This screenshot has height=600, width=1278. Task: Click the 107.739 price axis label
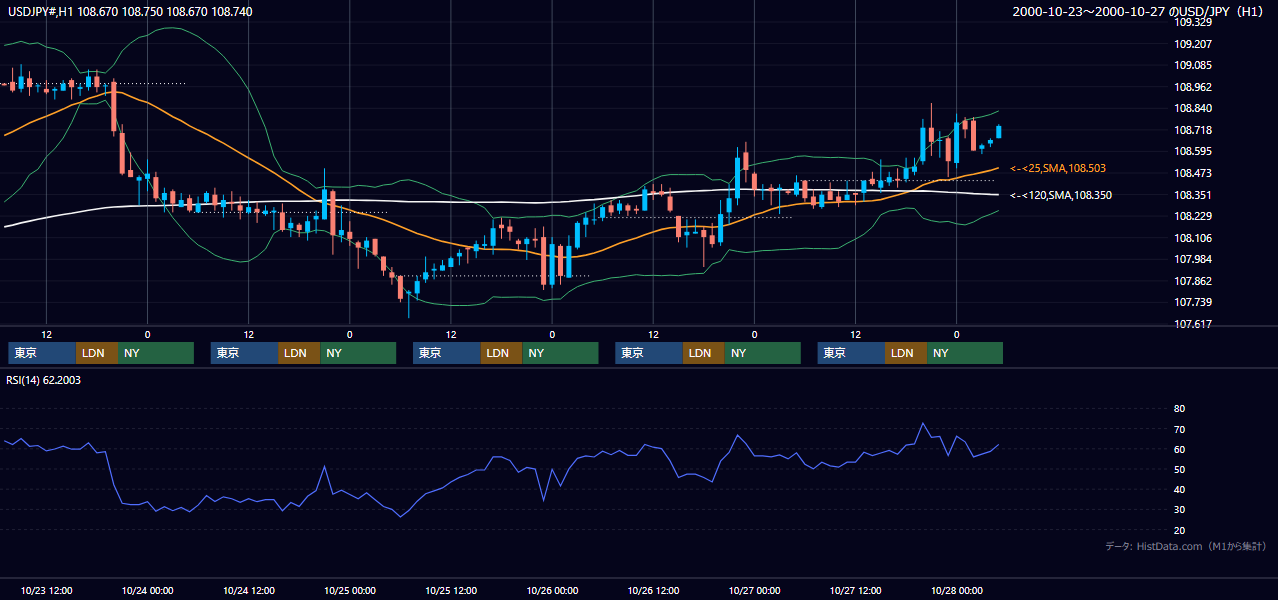[x=1193, y=302]
